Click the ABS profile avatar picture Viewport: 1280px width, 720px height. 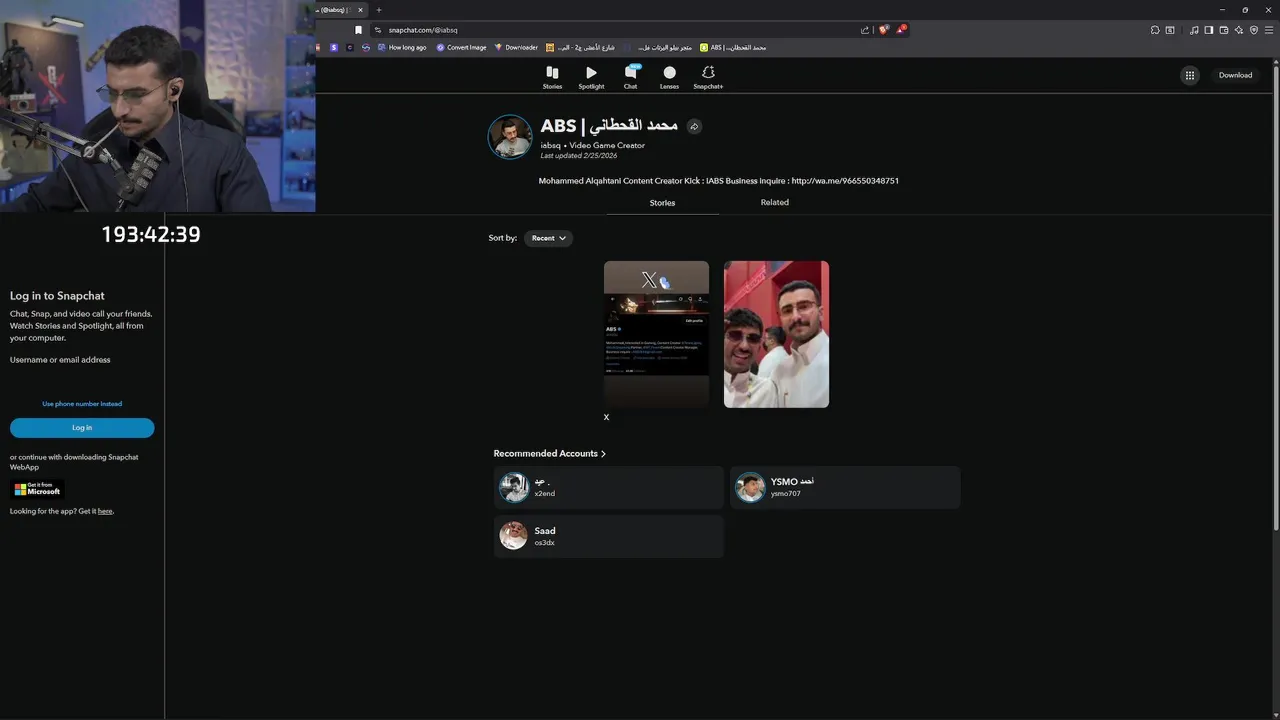(x=510, y=137)
